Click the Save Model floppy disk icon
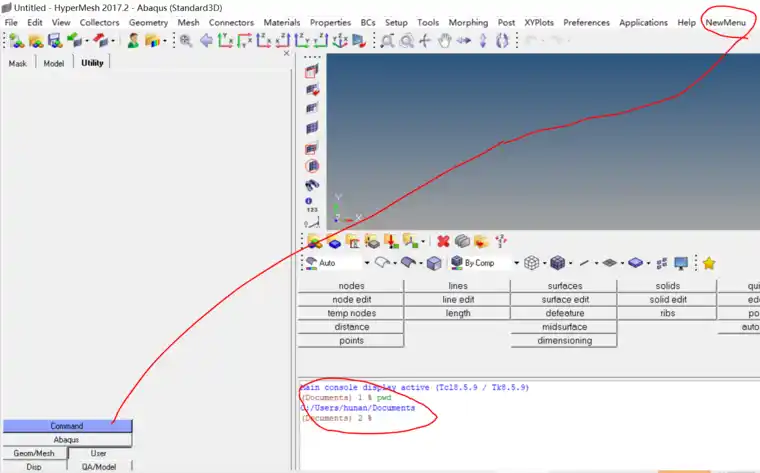The image size is (760, 473). pyautogui.click(x=55, y=41)
